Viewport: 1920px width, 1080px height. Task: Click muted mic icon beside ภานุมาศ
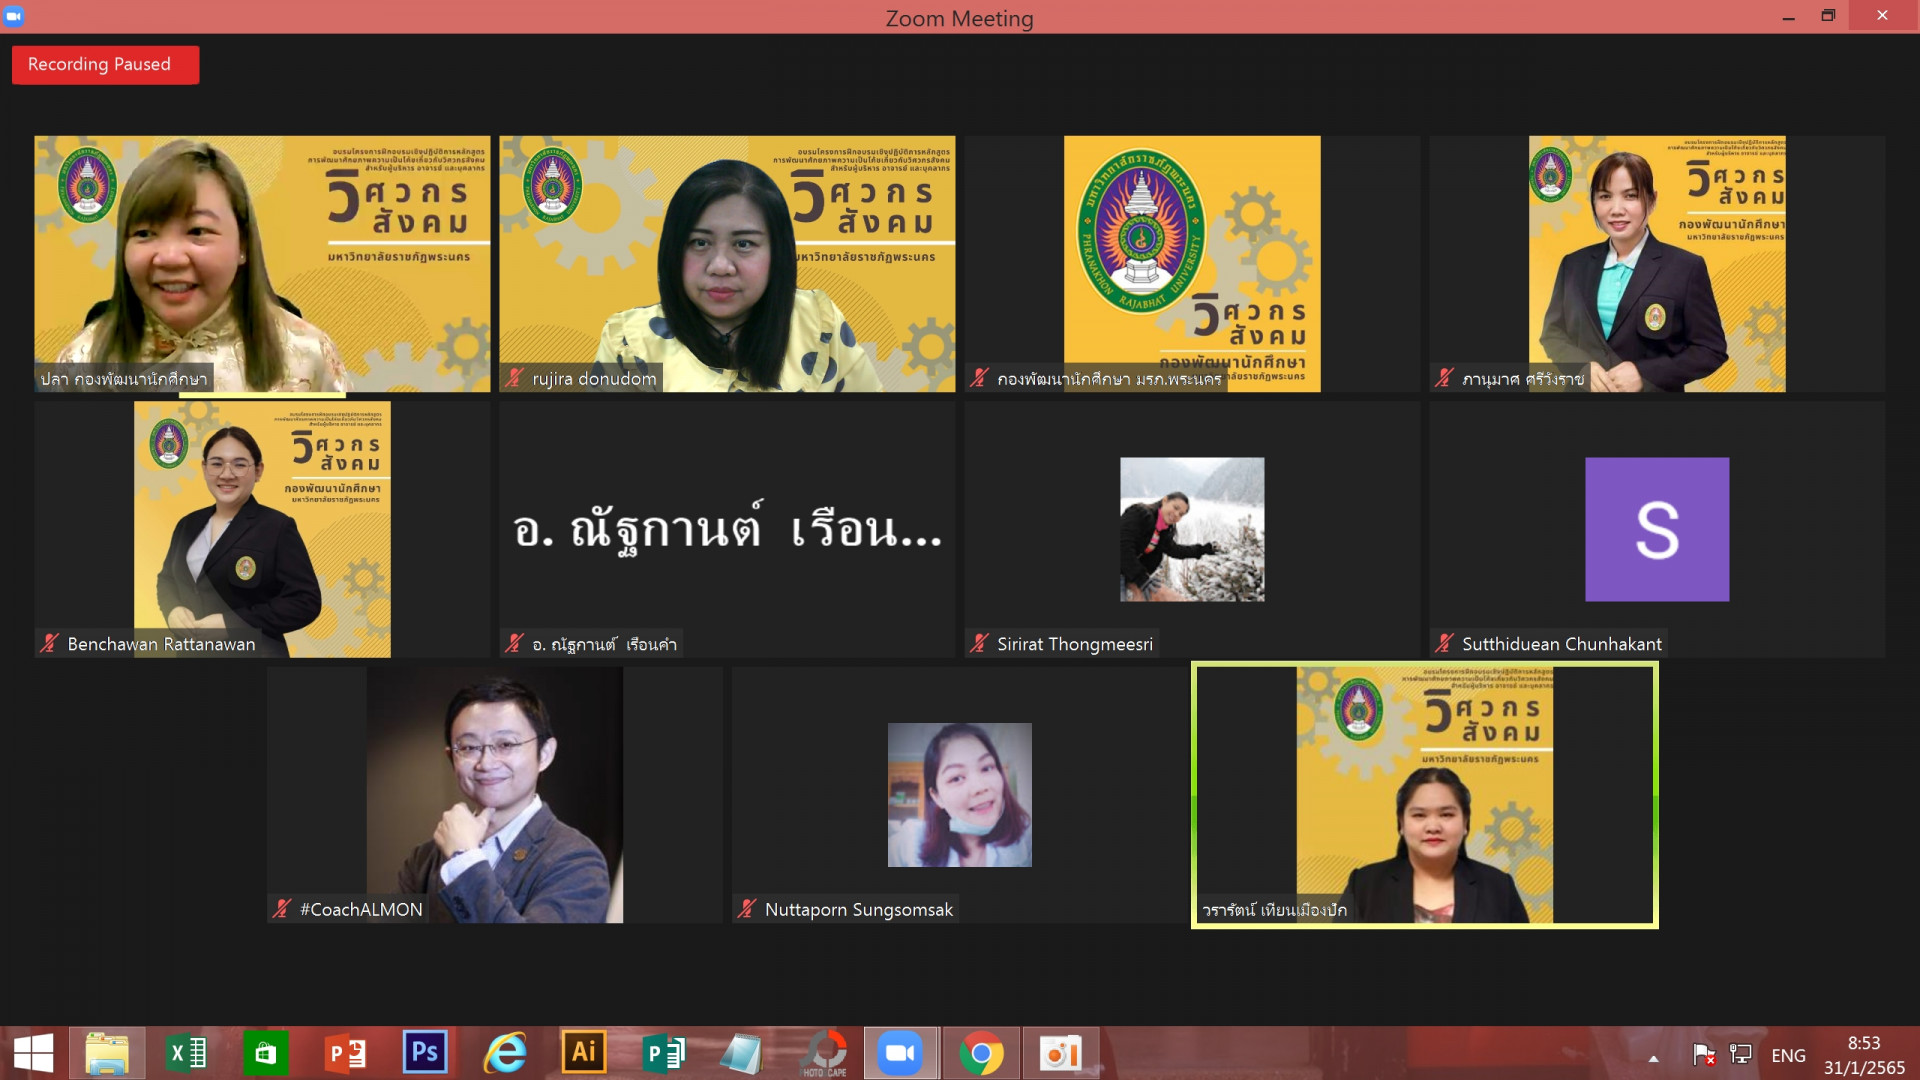(x=1444, y=378)
